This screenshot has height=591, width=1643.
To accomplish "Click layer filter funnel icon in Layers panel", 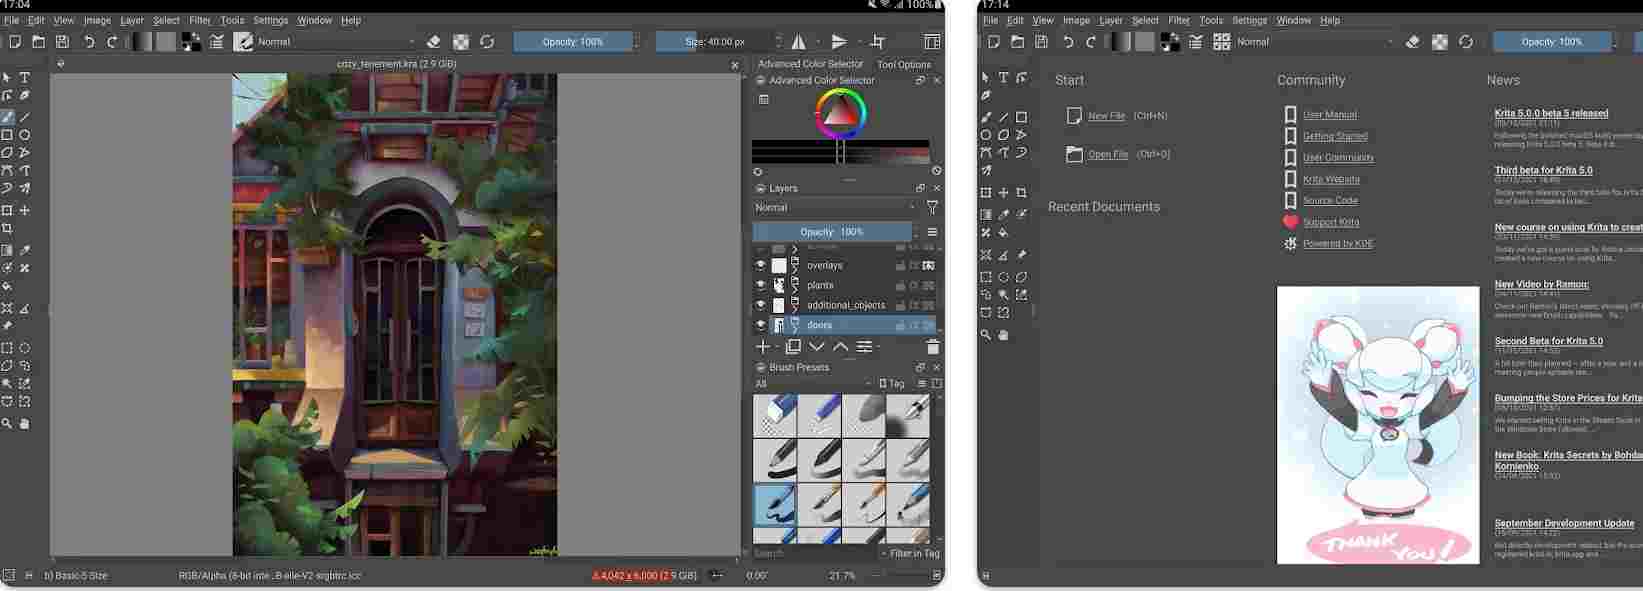I will pyautogui.click(x=932, y=208).
